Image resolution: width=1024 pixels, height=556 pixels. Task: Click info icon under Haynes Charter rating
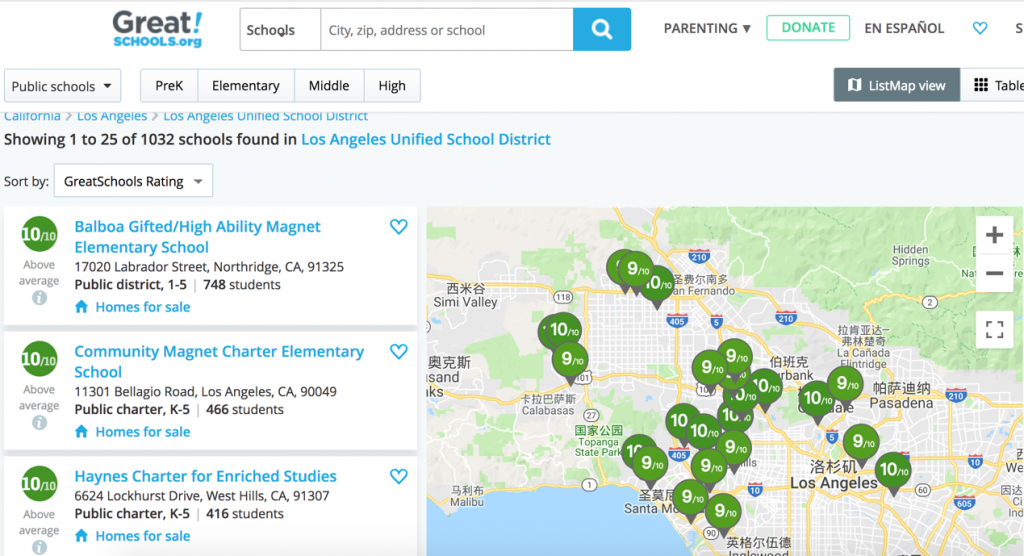(39, 548)
